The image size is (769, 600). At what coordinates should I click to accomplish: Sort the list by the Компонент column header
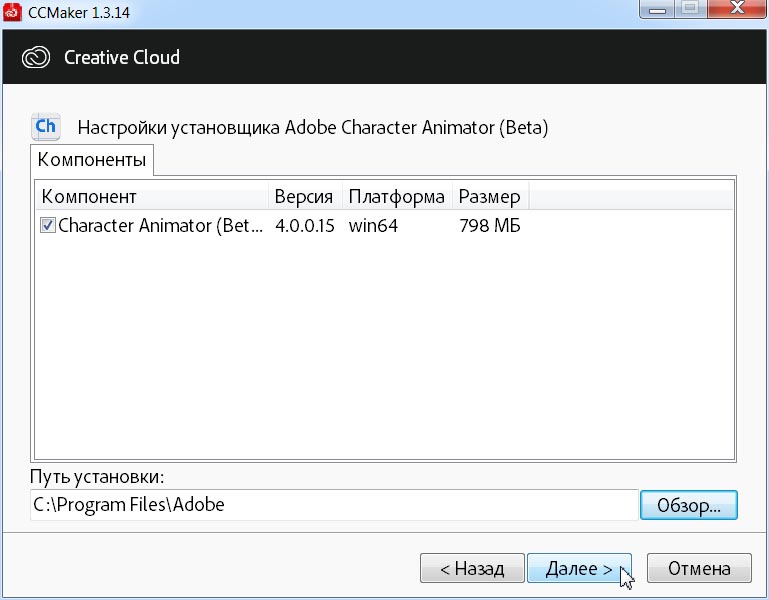click(152, 196)
